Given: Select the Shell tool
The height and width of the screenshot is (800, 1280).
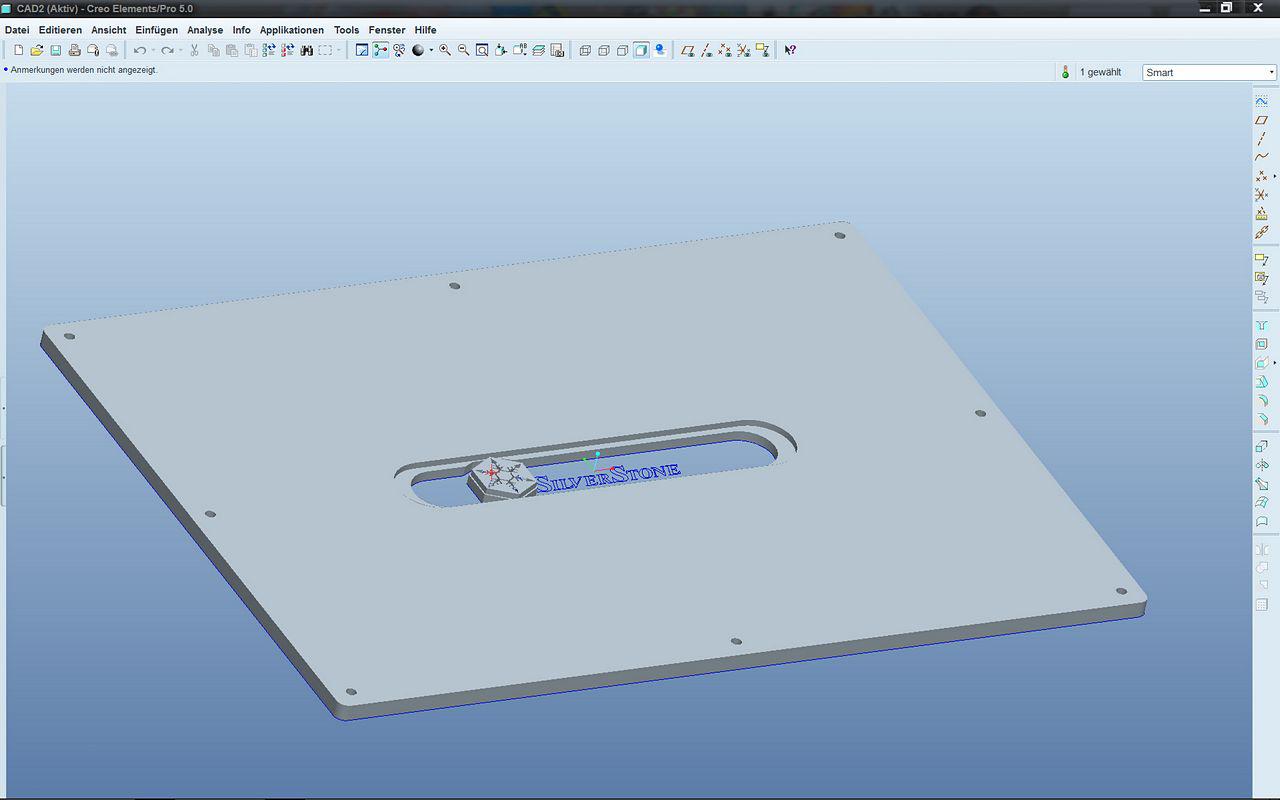Looking at the screenshot, I should (1261, 344).
